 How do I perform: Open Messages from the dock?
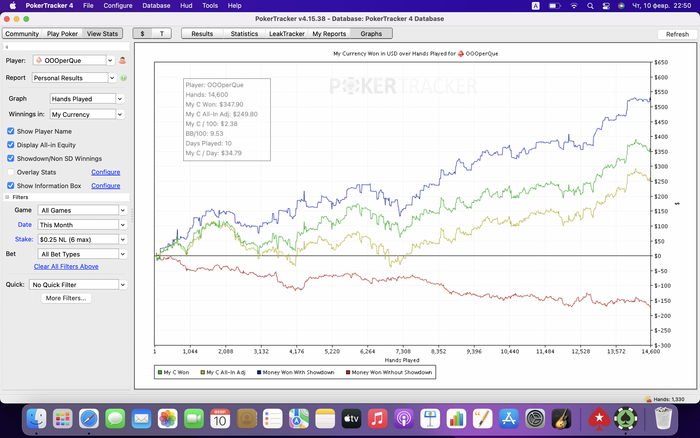point(115,419)
